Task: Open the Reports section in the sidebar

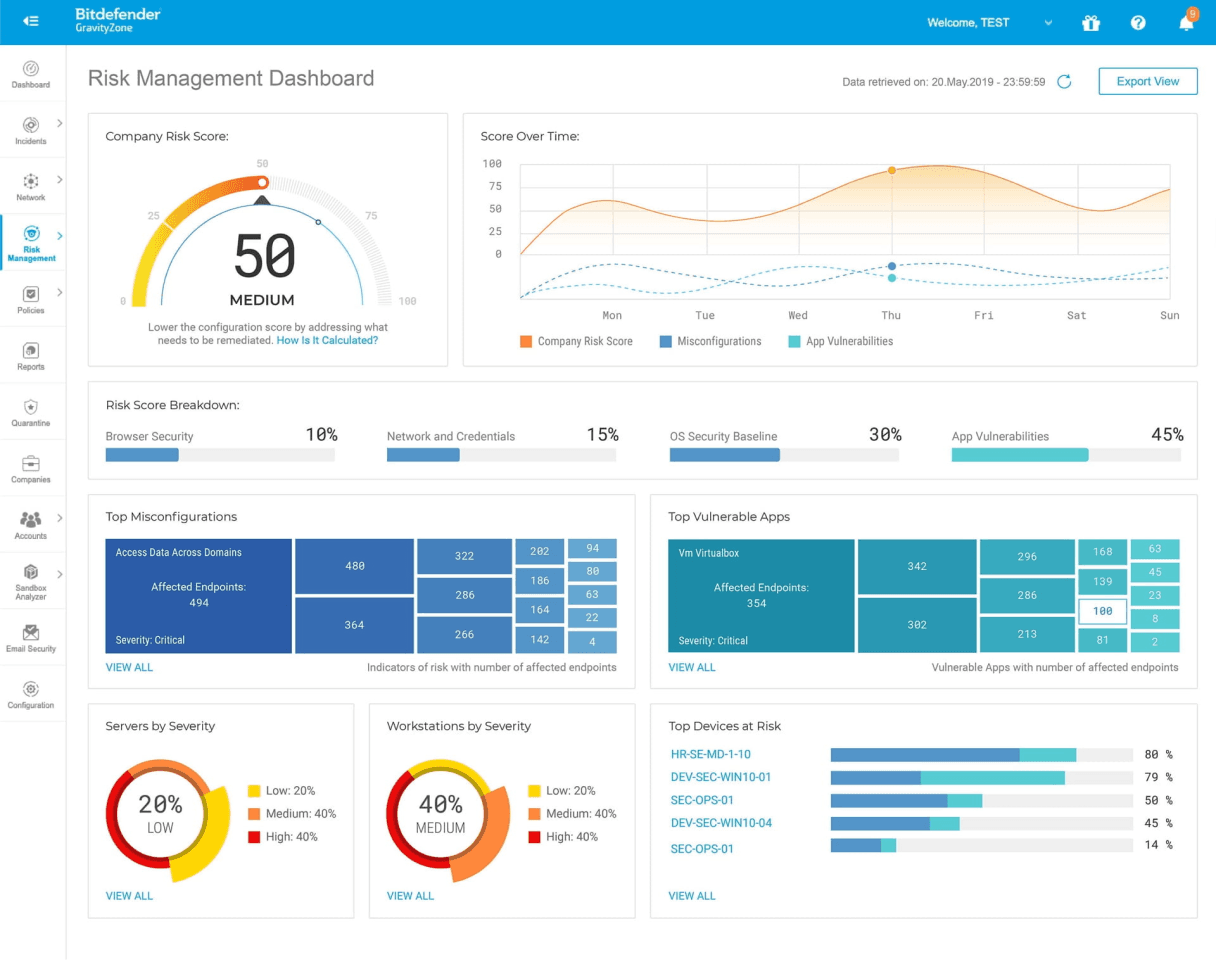Action: click(x=31, y=357)
